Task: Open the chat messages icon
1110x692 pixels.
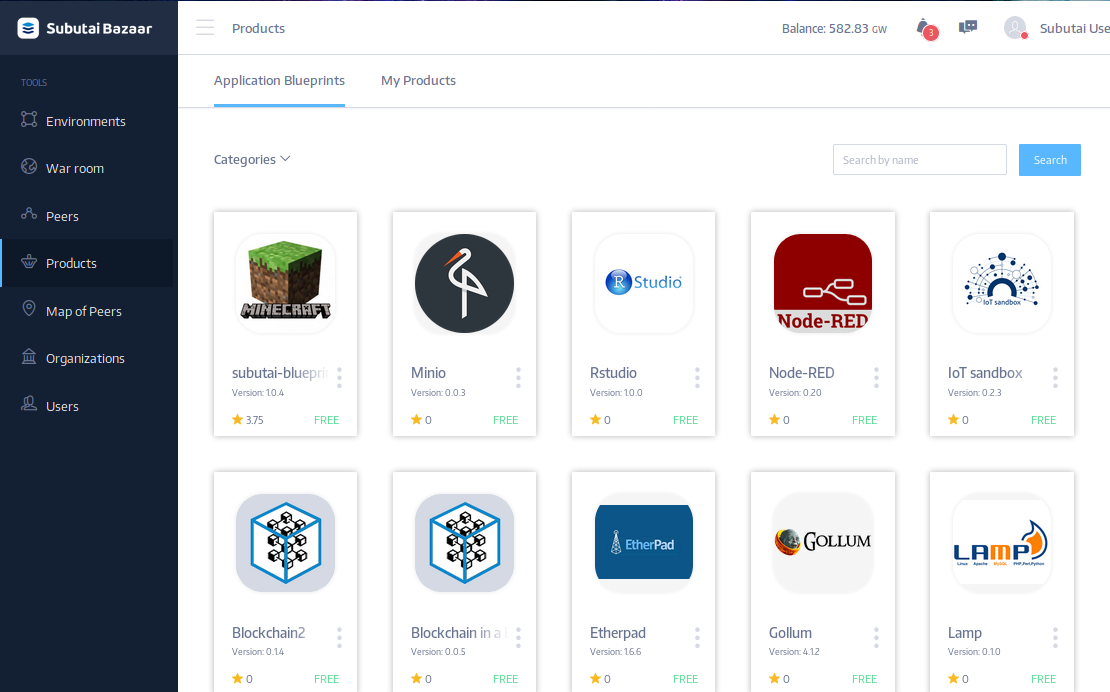Action: point(968,28)
